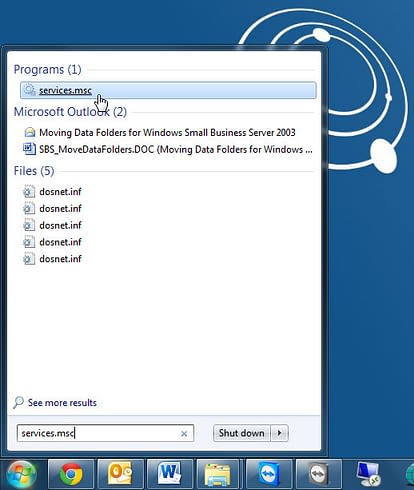
Task: Click in the services.msc search field
Action: coord(105,433)
